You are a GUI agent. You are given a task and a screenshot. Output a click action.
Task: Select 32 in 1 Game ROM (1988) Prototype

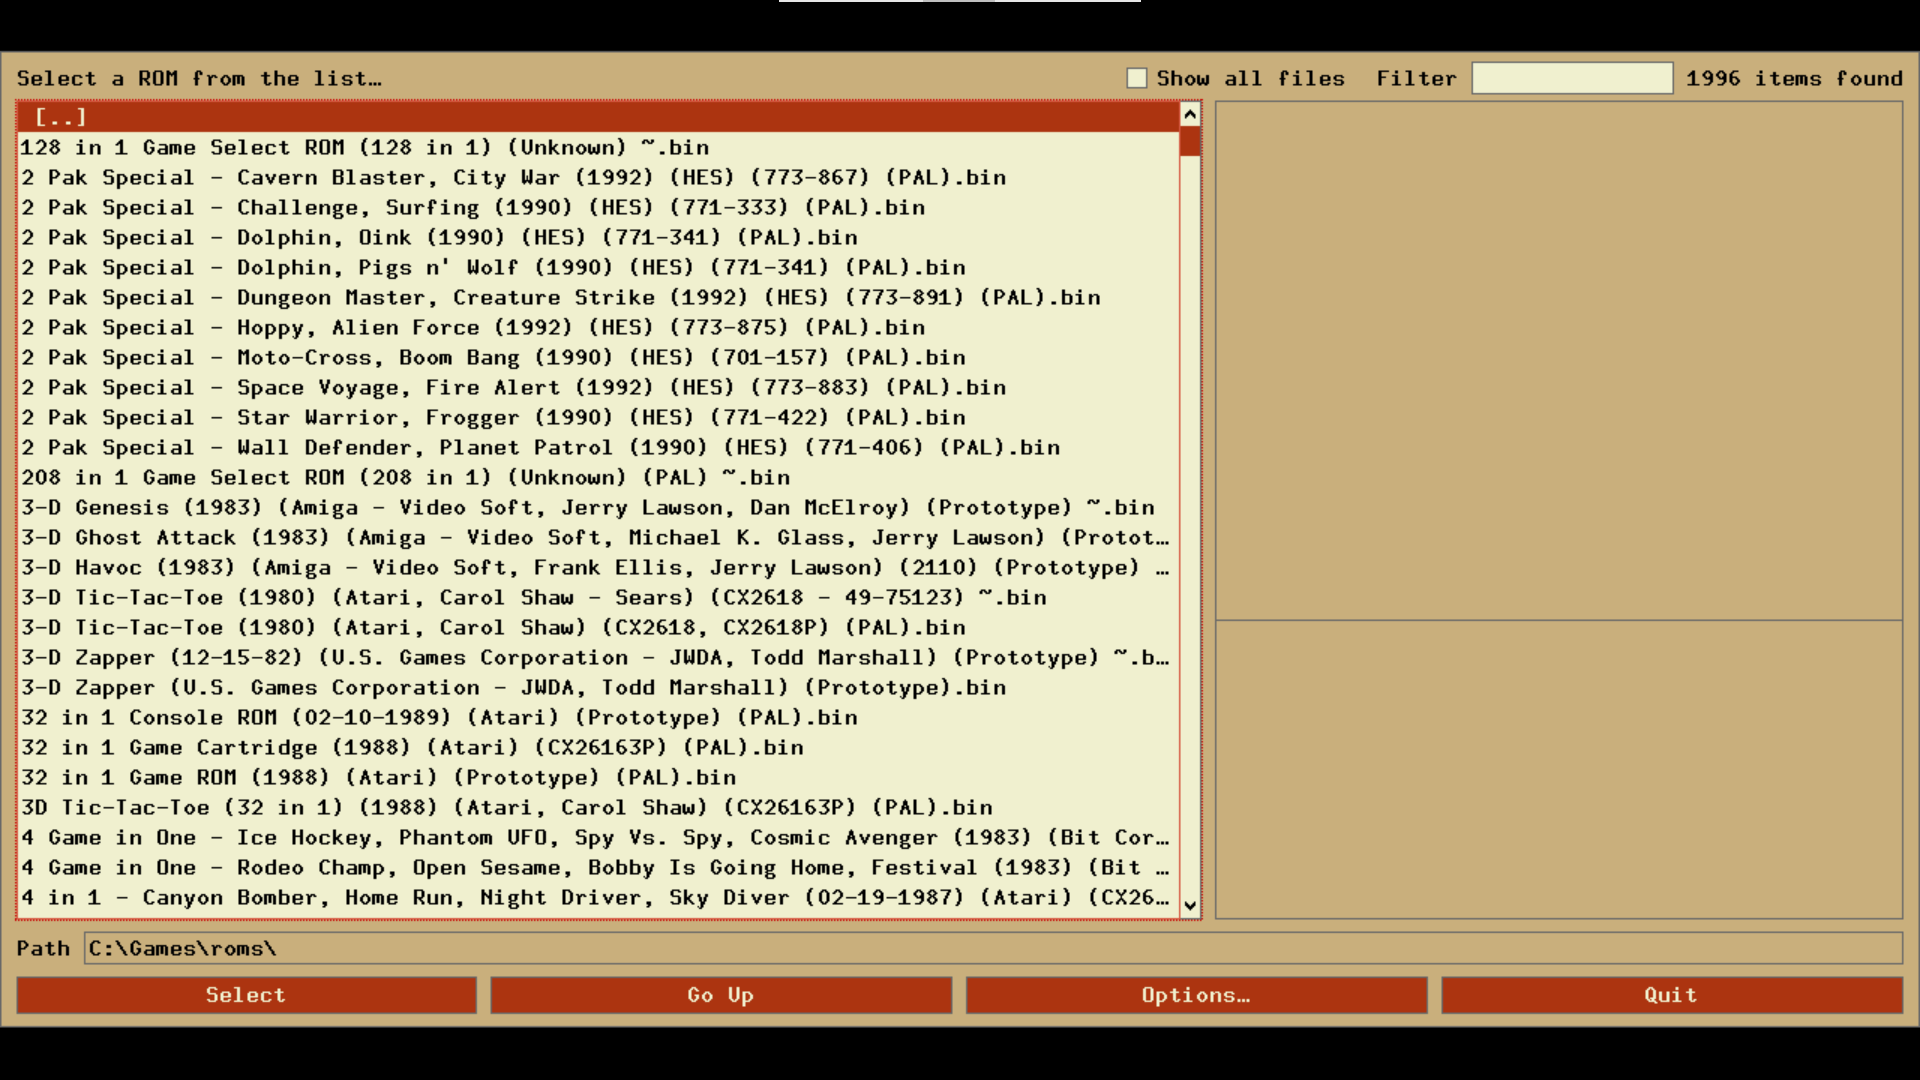click(x=598, y=777)
